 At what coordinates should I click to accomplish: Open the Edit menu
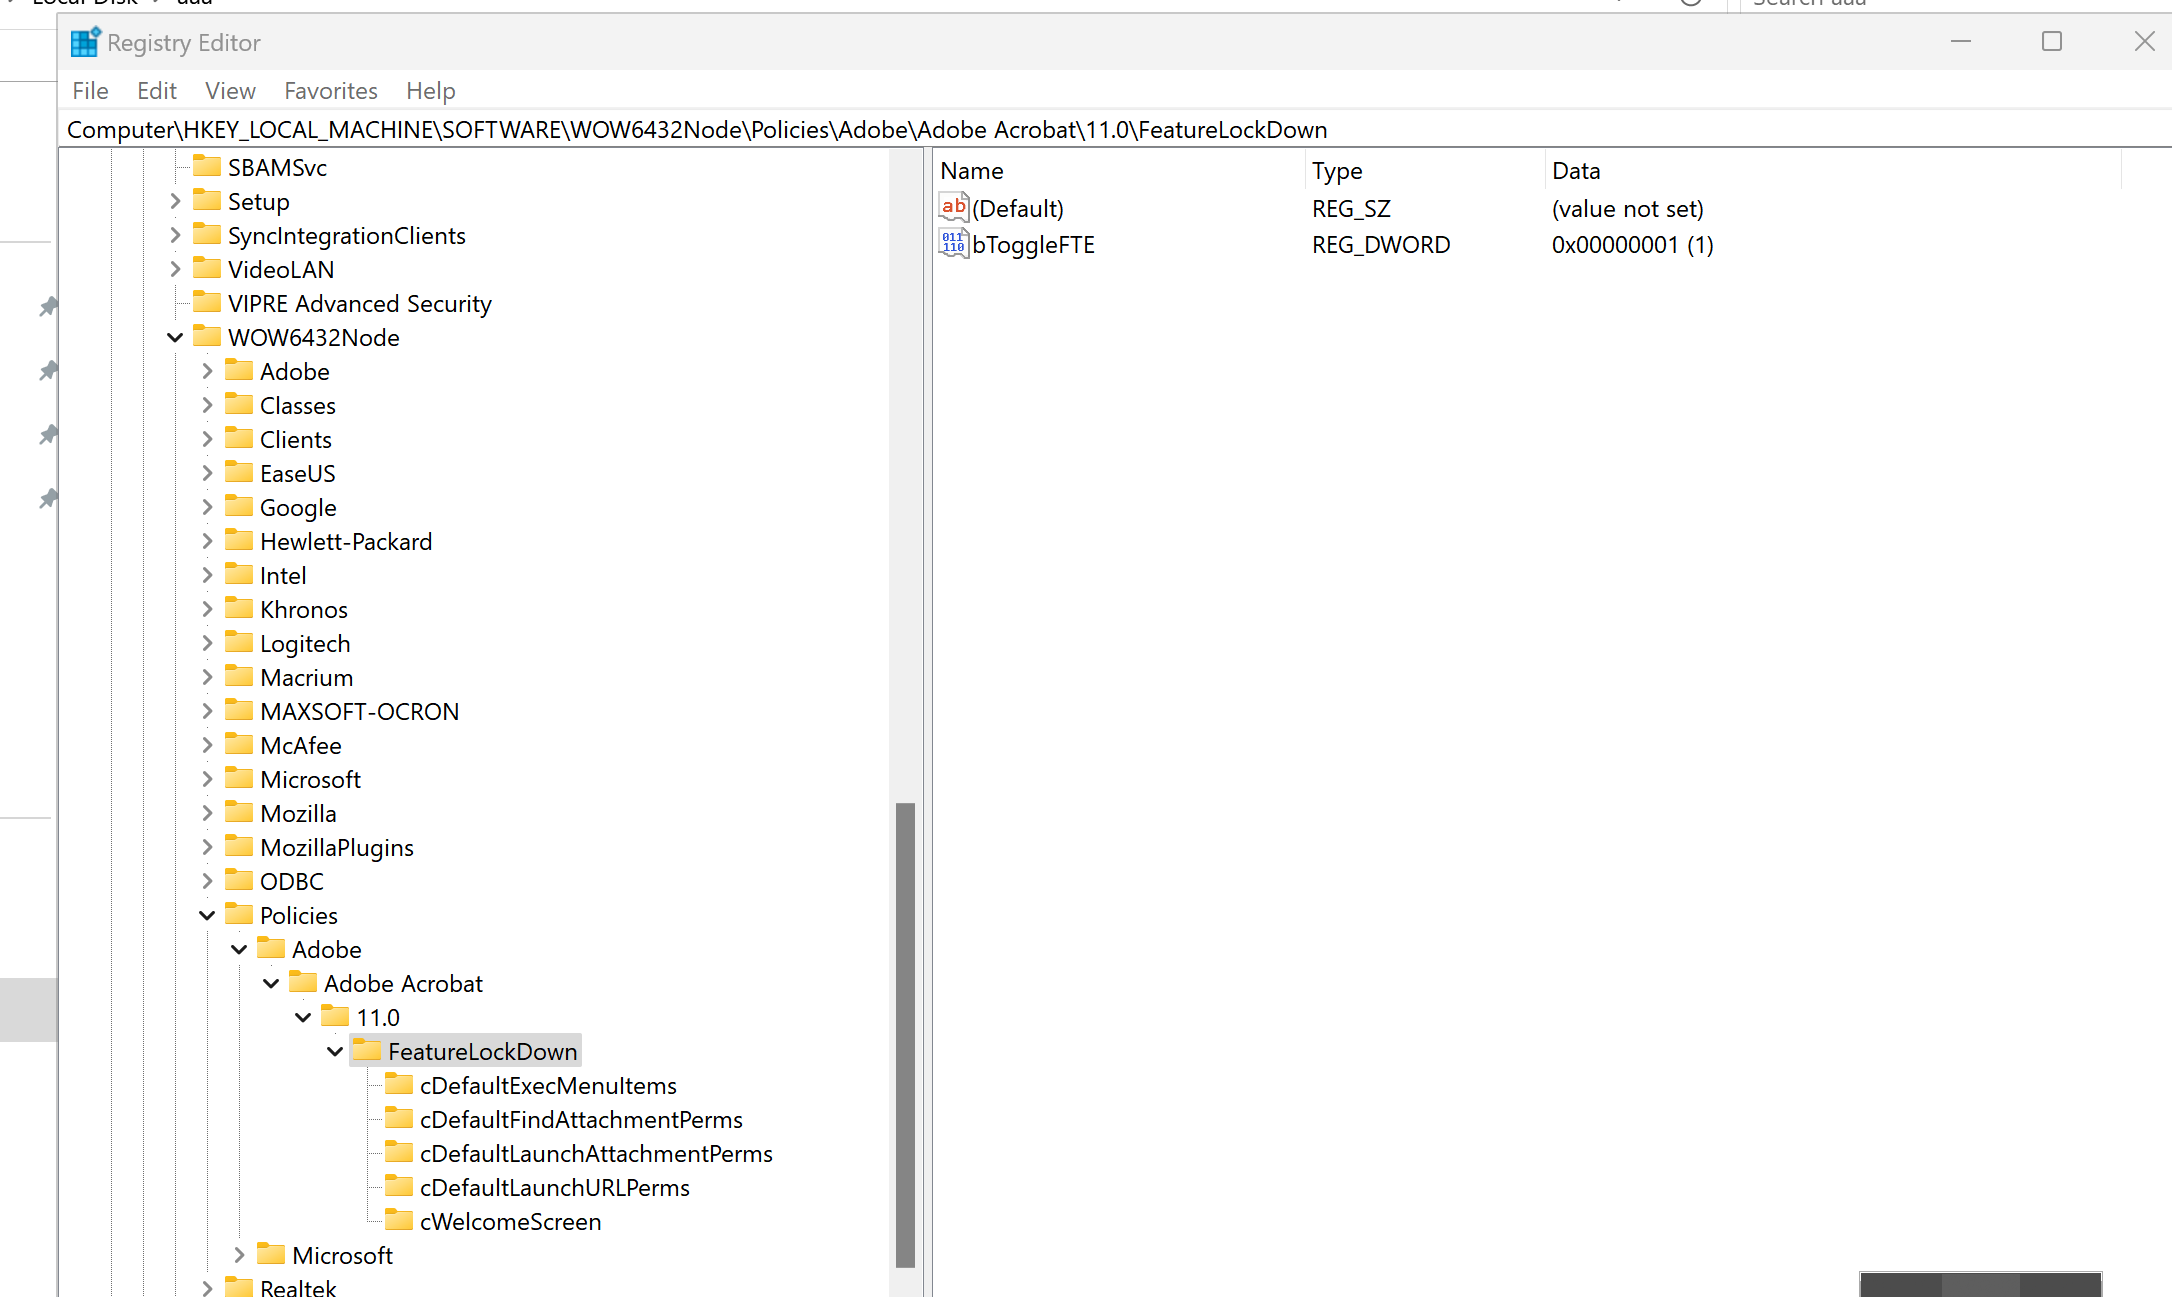tap(156, 90)
